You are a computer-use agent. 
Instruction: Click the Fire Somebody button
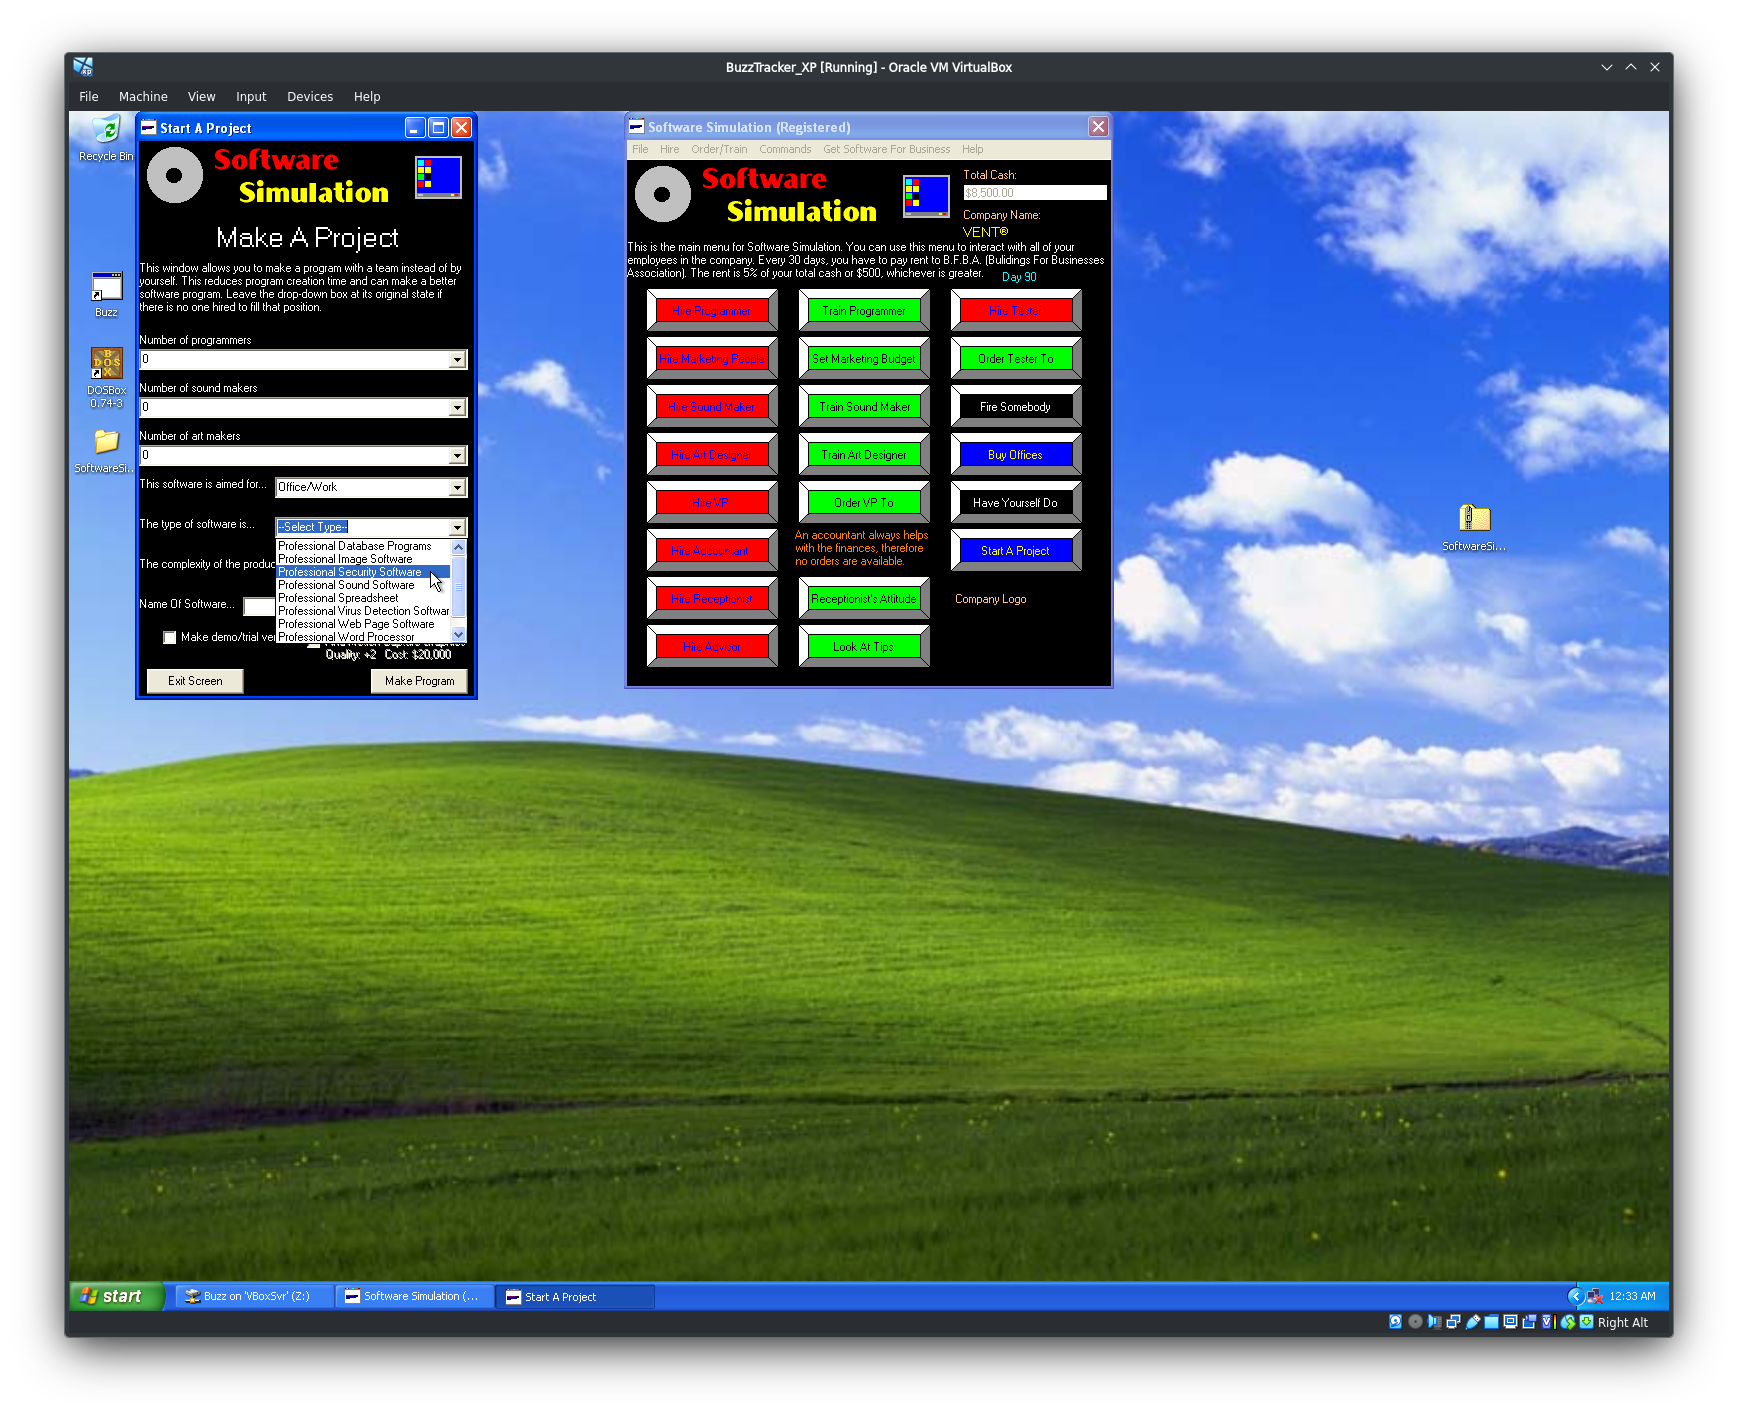click(1015, 406)
